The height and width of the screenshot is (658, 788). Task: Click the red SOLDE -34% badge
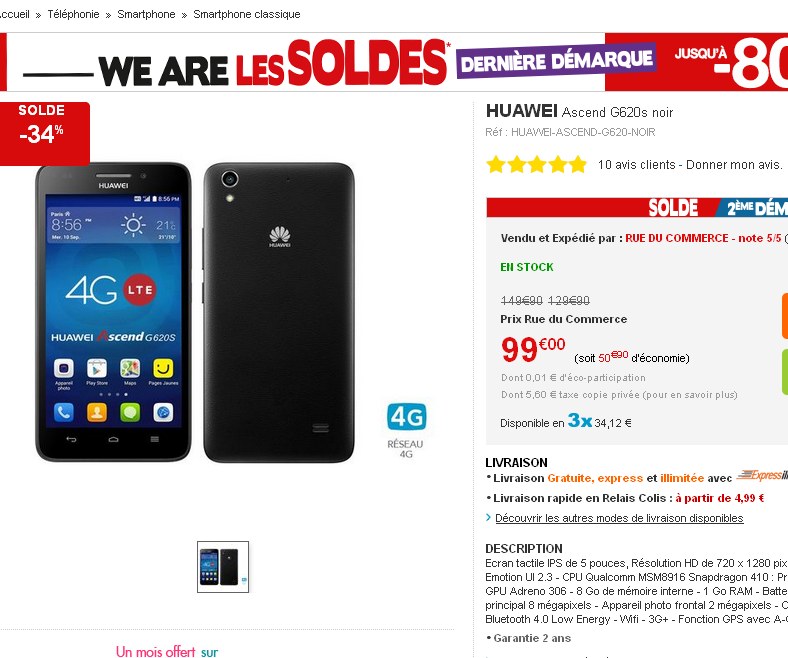point(44,134)
